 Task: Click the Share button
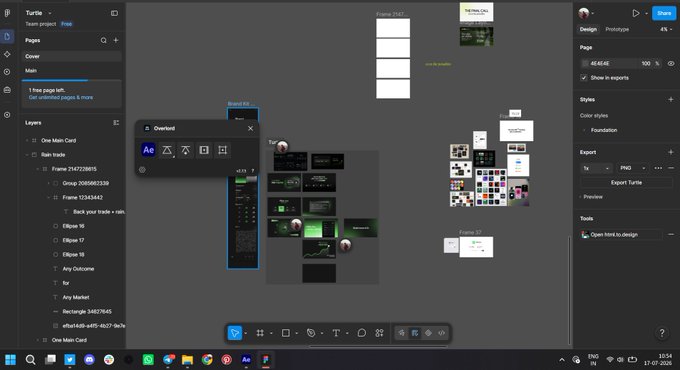[x=664, y=13]
